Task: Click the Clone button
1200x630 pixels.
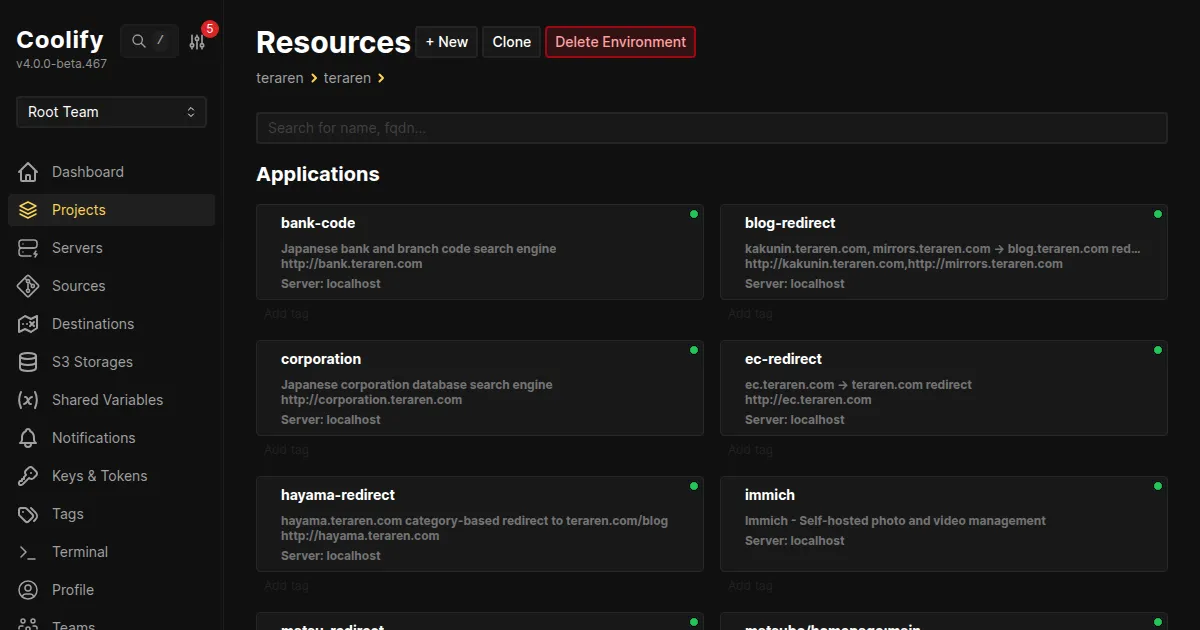Action: [x=511, y=42]
